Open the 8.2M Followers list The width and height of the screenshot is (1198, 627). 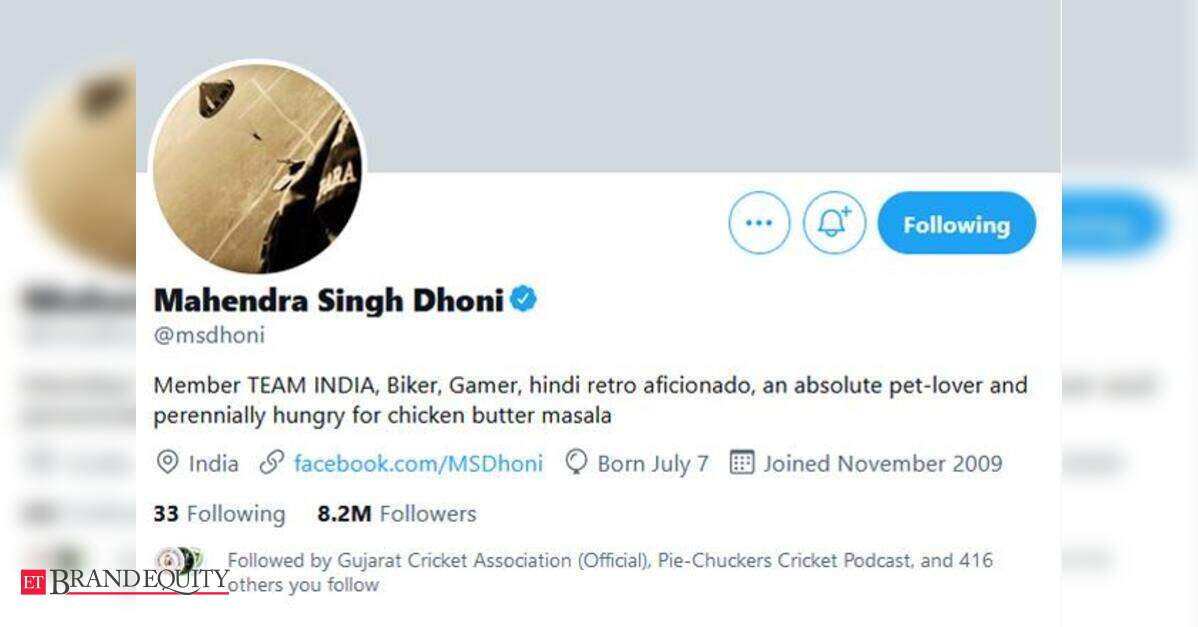point(397,513)
